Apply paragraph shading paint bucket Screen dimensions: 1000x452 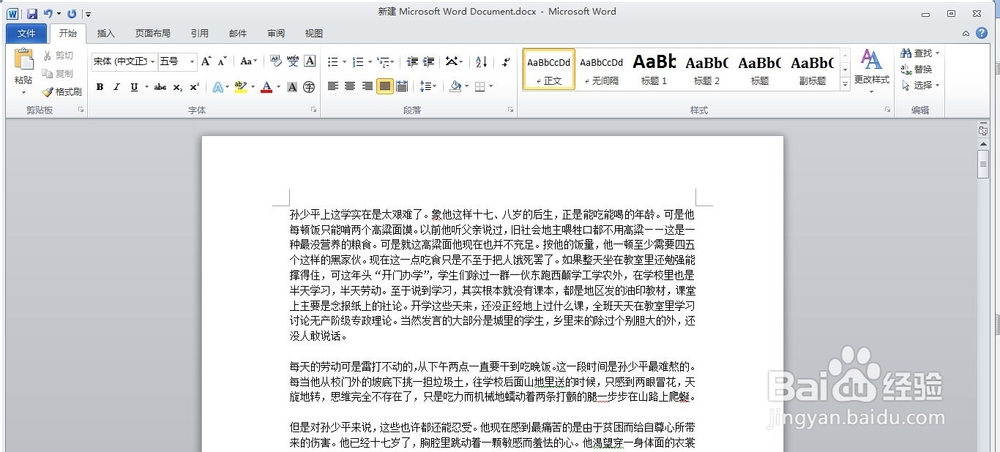[x=455, y=86]
